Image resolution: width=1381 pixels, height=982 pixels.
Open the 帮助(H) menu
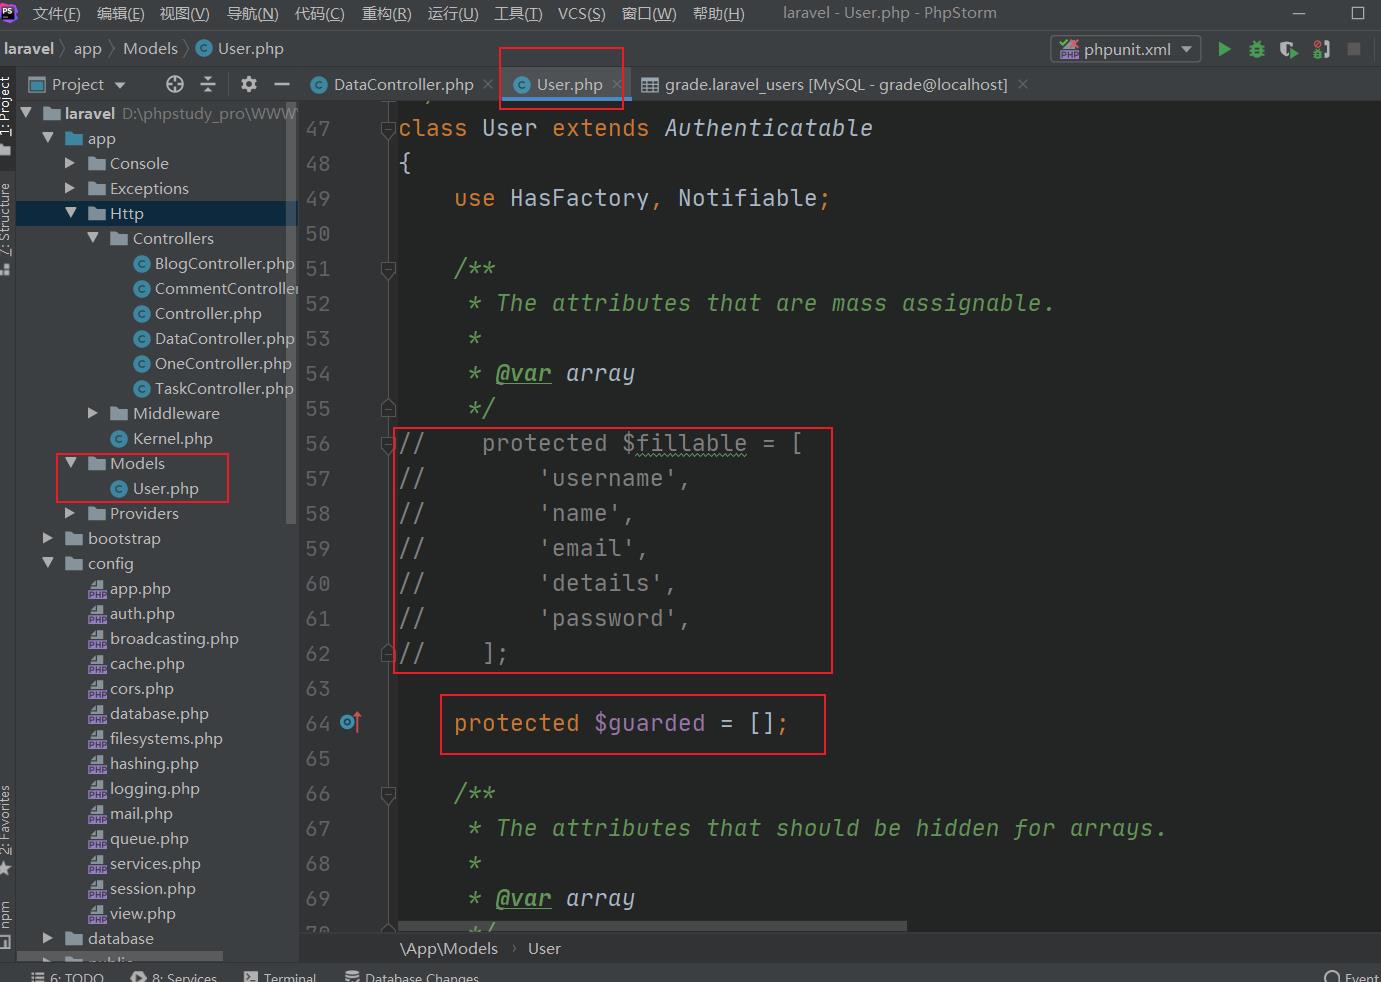pos(718,13)
